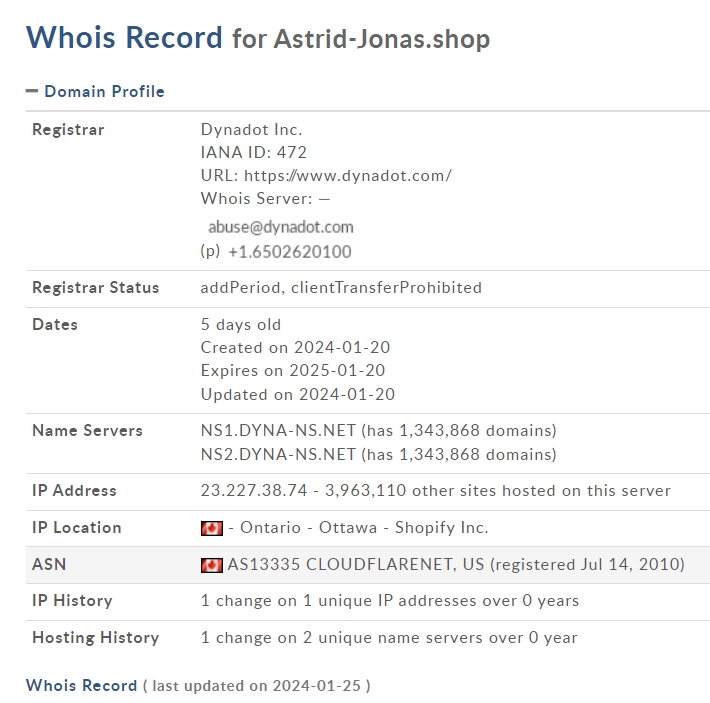Click the Shopify Inc. location text
The width and height of the screenshot is (710, 703).
click(441, 528)
